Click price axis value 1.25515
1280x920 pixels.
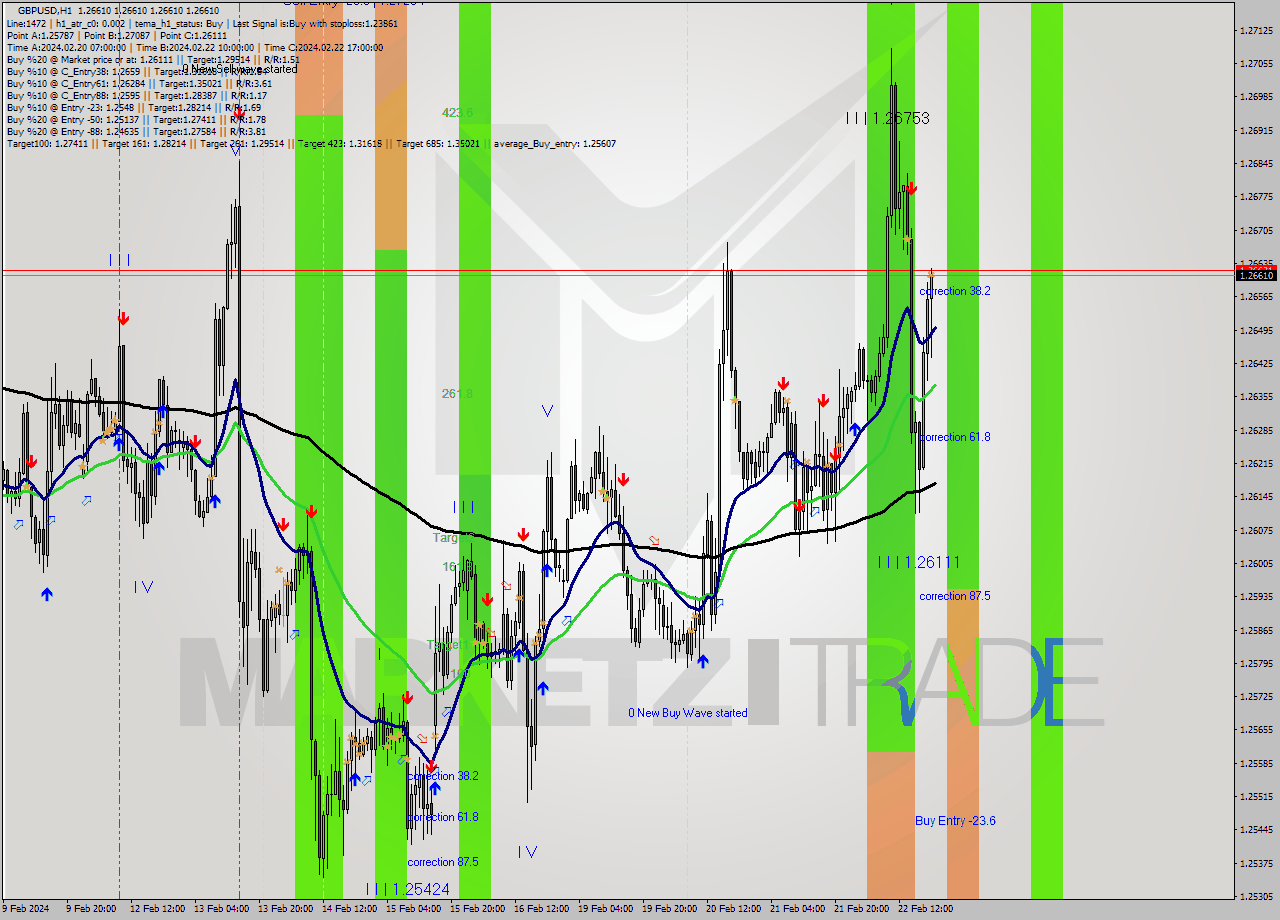pos(1255,796)
